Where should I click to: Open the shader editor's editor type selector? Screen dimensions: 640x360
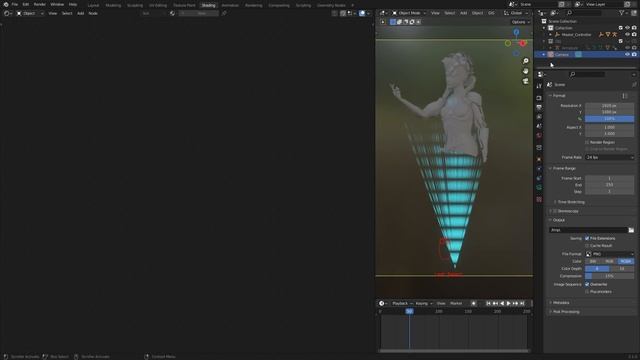point(7,13)
